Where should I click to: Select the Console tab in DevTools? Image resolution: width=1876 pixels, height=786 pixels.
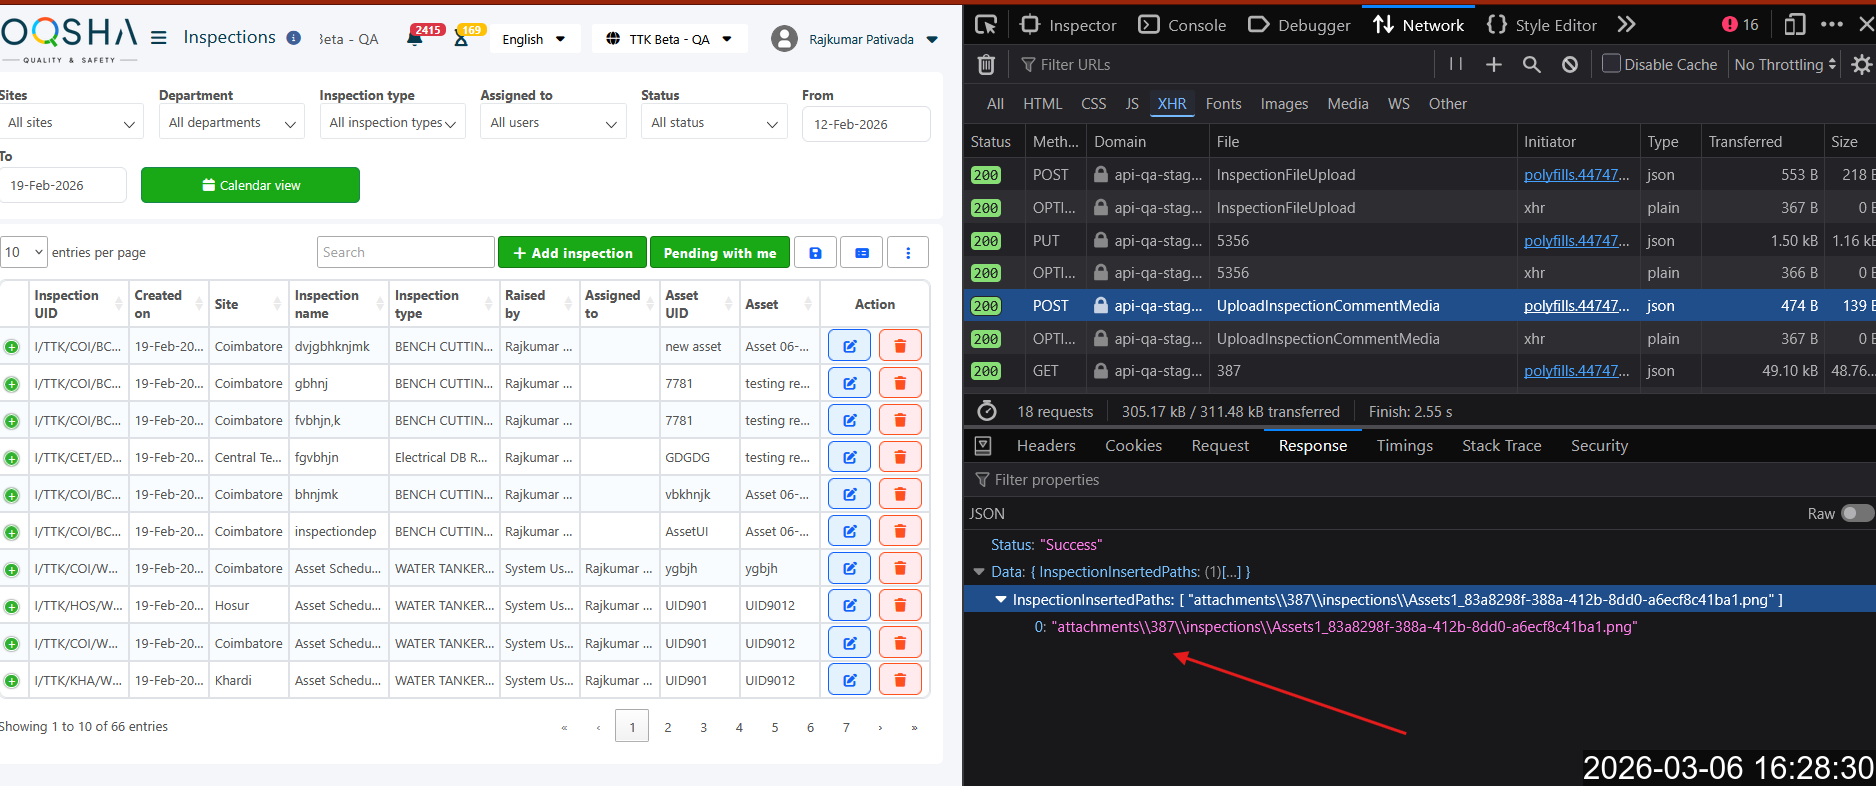point(1183,25)
